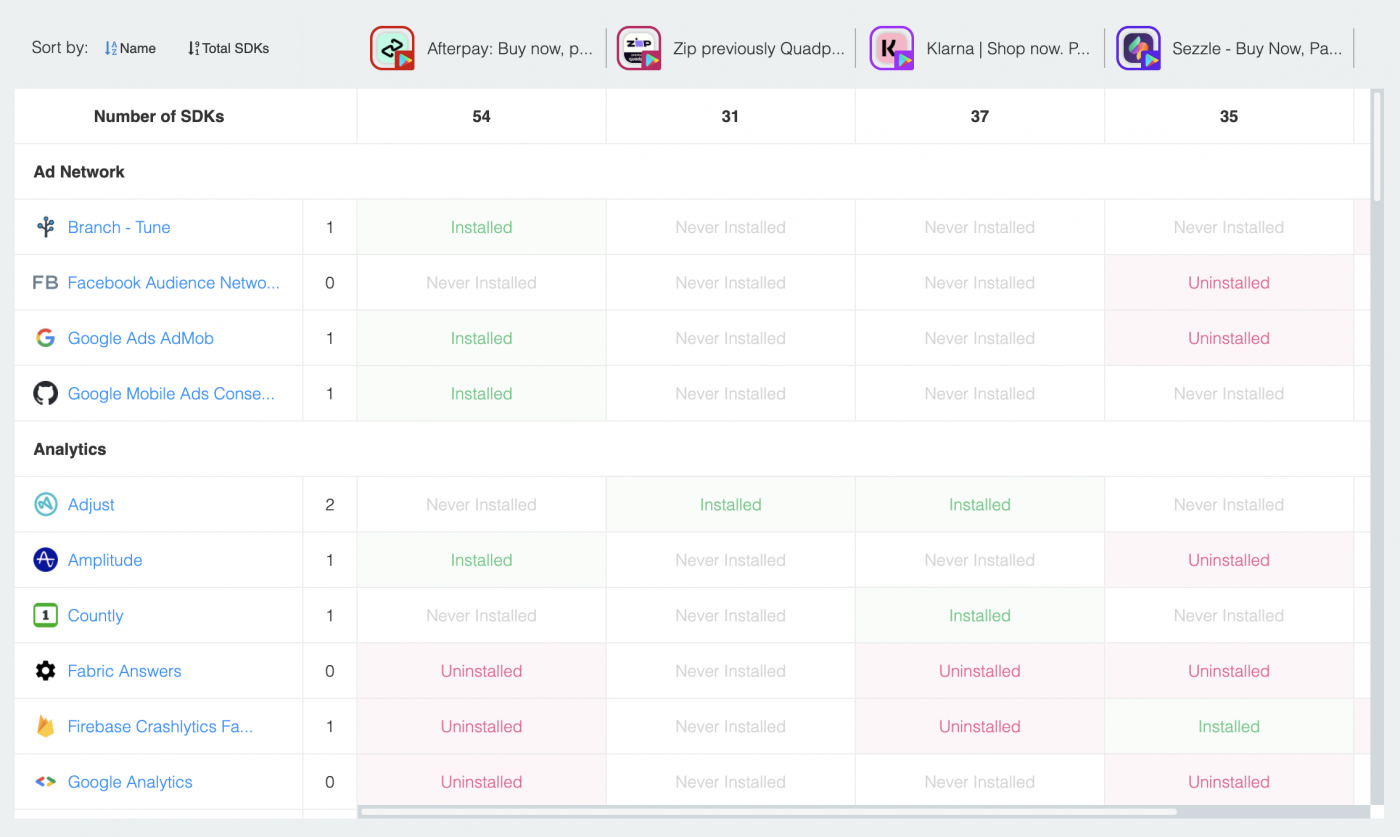Click the Klarna app icon

pyautogui.click(x=892, y=48)
